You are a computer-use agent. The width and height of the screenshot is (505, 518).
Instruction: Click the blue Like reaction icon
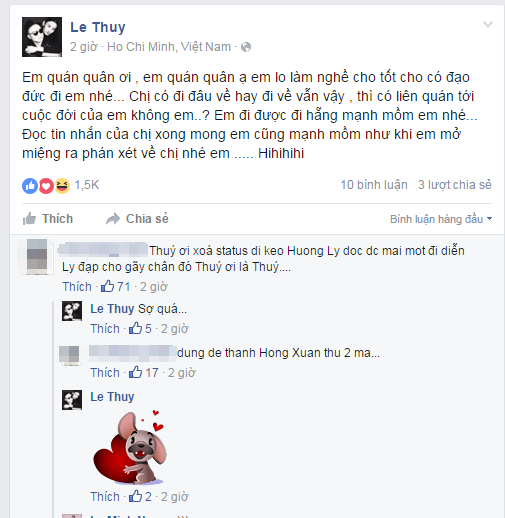30,186
